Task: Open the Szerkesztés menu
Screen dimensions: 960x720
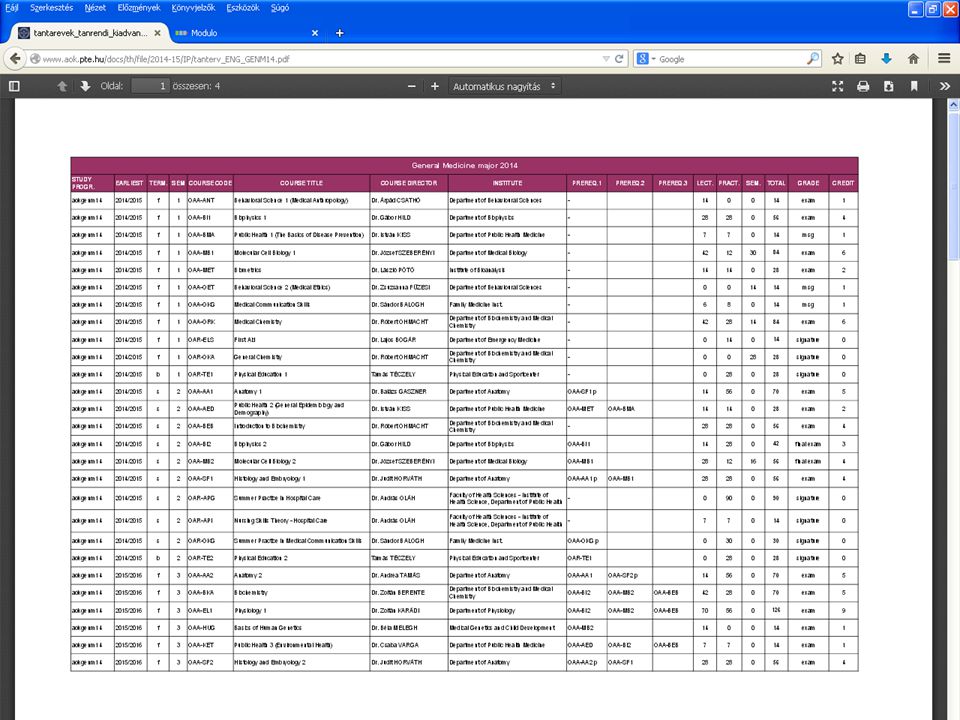Action: (51, 8)
